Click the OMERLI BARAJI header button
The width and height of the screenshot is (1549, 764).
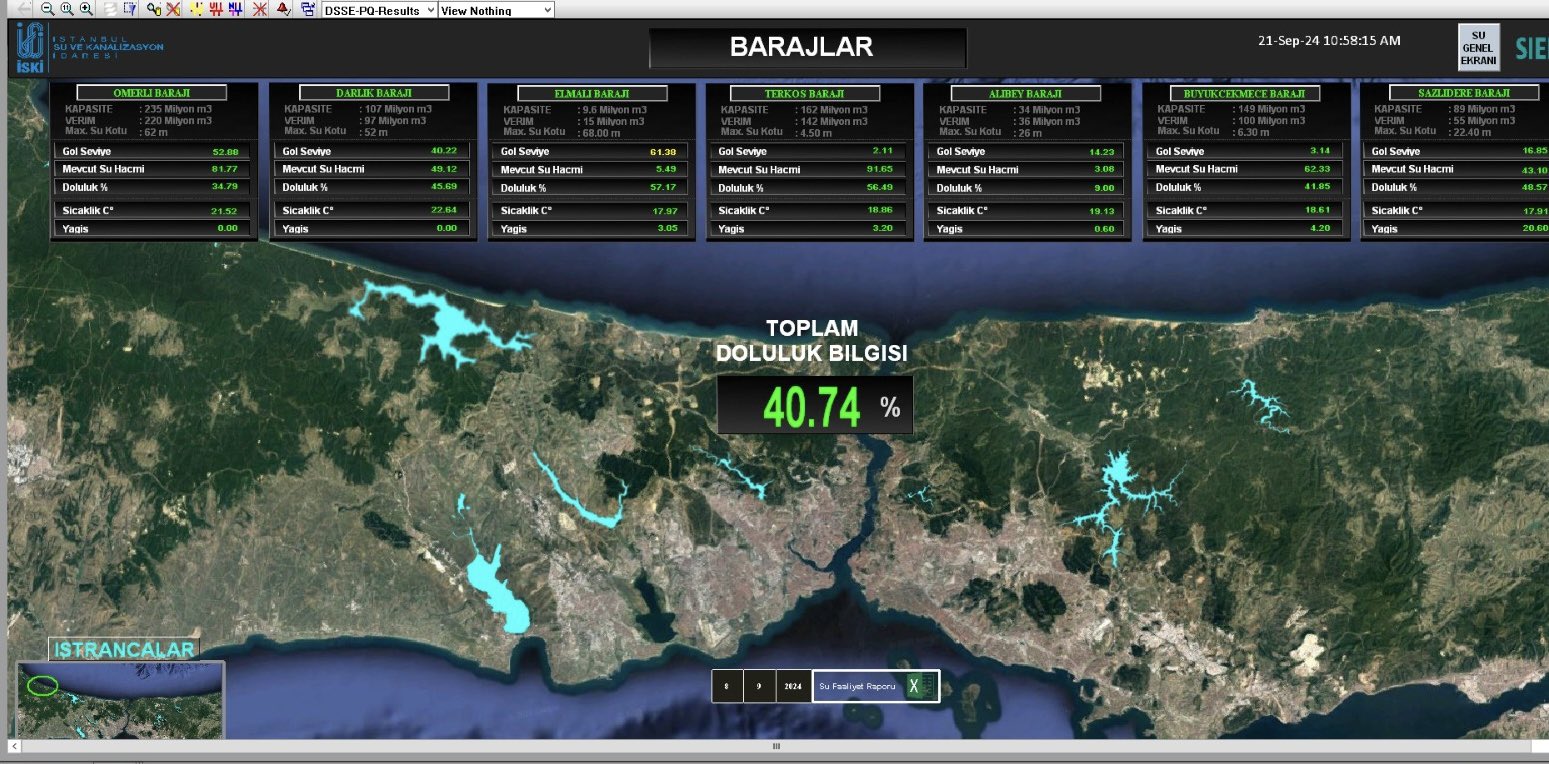coord(152,93)
